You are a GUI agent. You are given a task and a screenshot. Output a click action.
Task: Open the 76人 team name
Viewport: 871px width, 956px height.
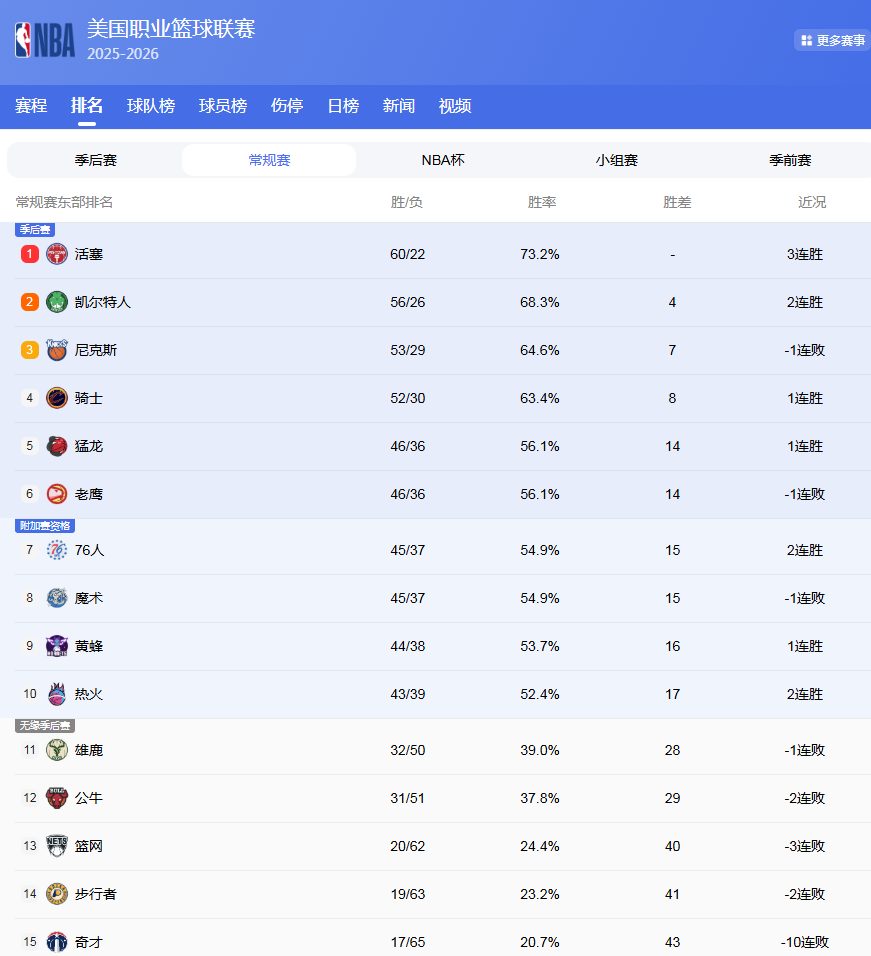pyautogui.click(x=89, y=550)
